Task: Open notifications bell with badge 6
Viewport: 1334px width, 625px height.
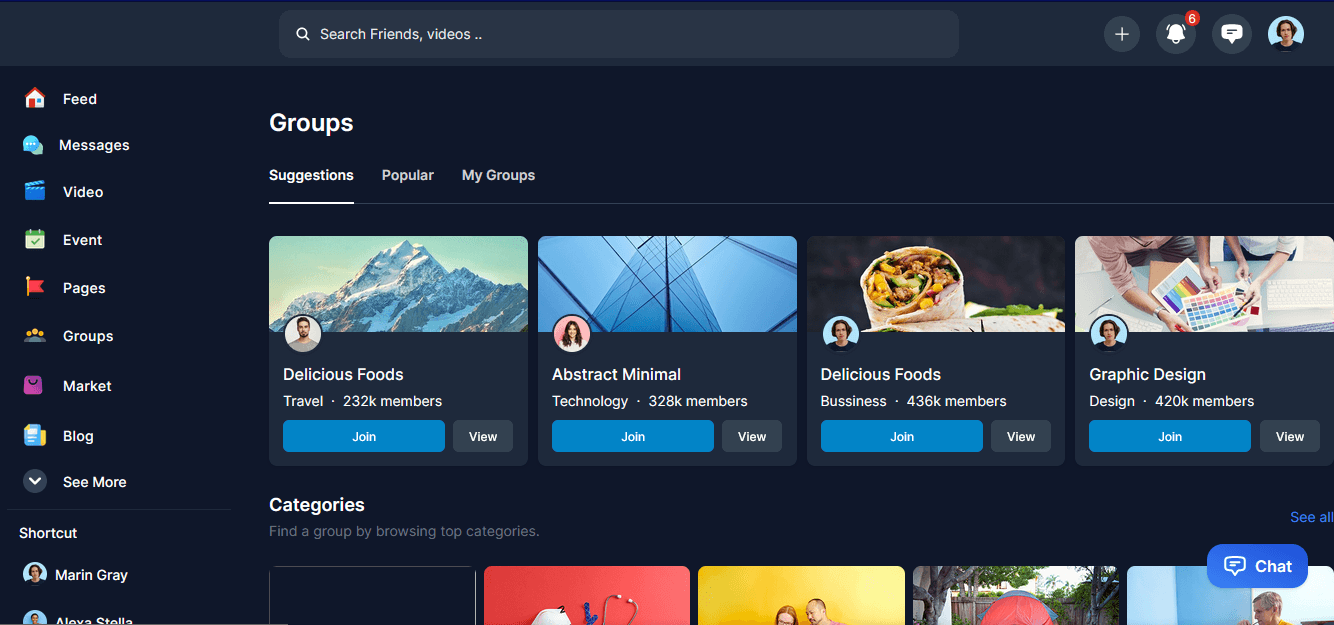Action: pos(1176,34)
